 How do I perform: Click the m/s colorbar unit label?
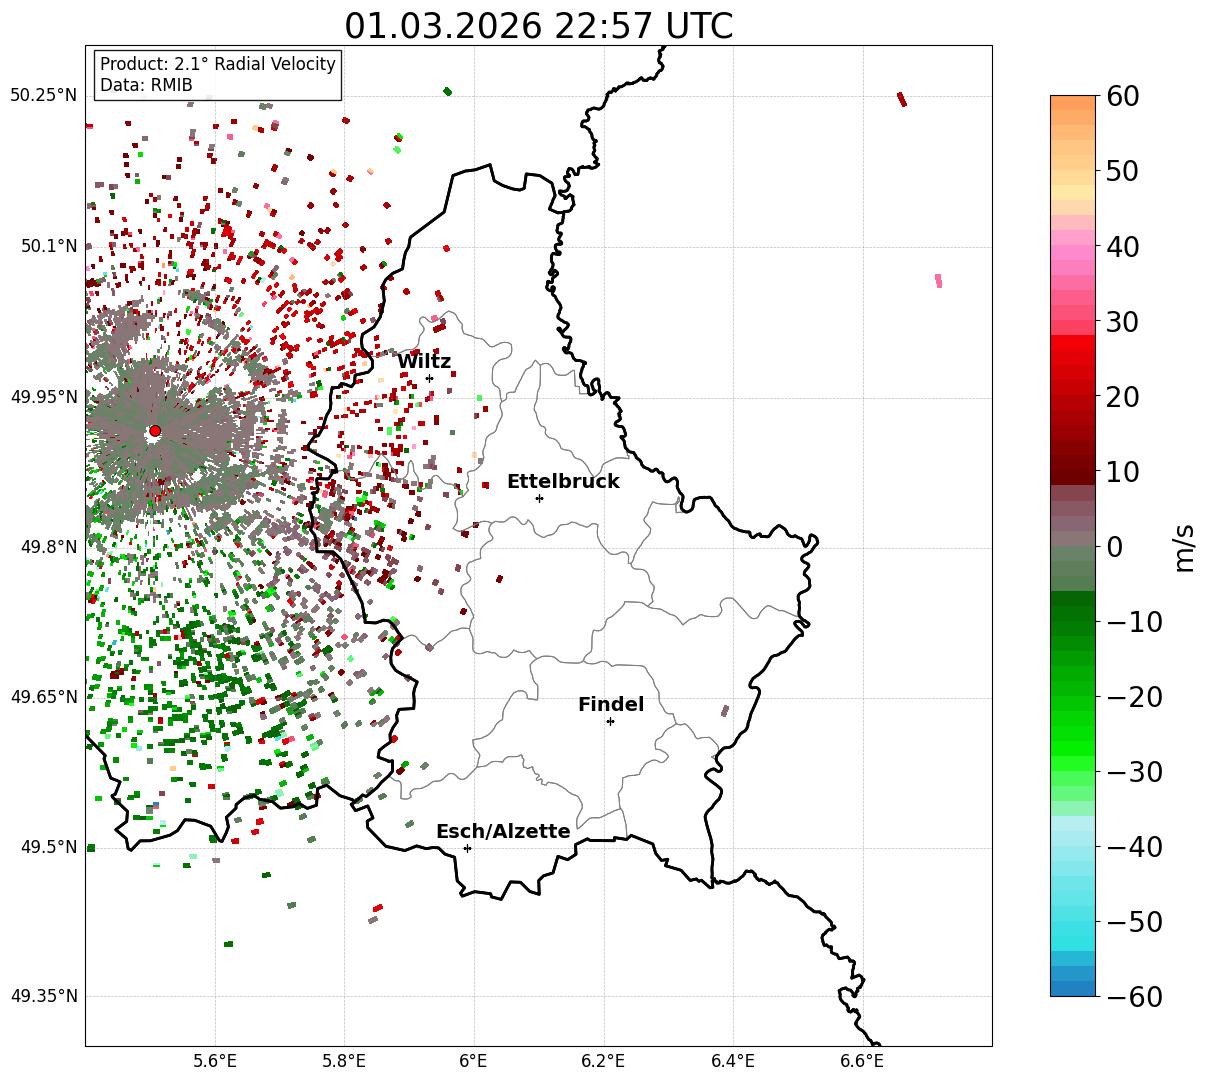click(1185, 546)
